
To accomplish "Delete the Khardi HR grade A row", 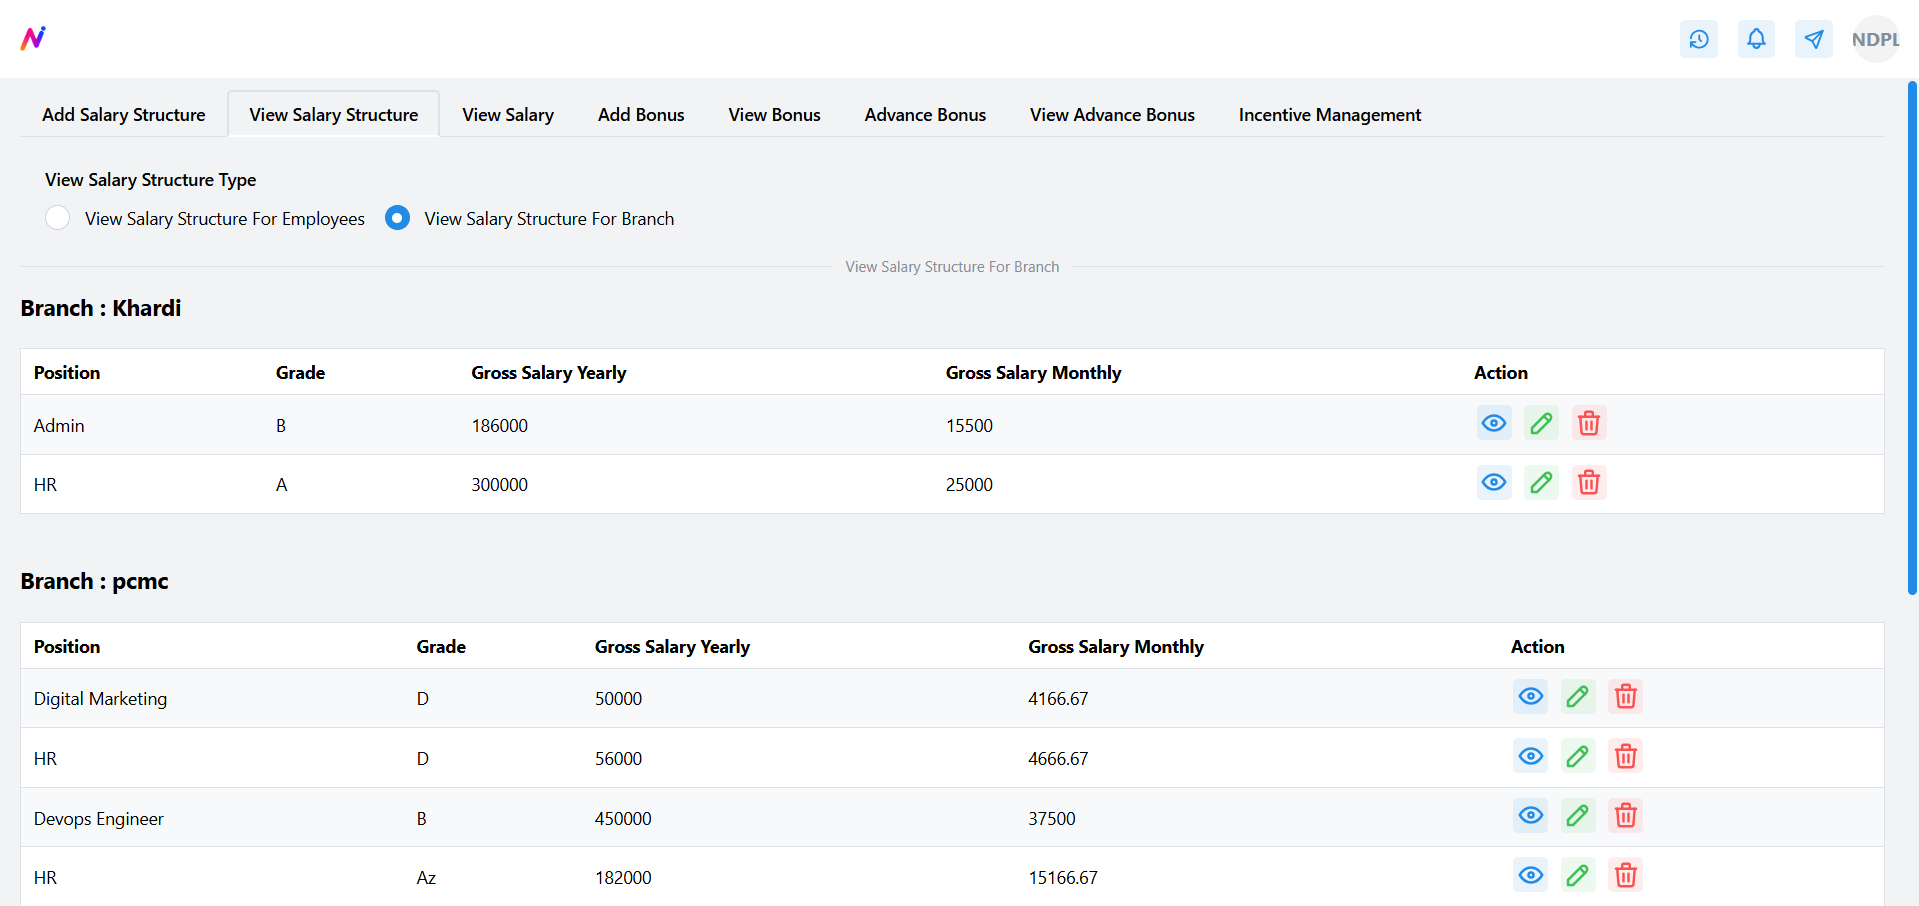I will point(1588,483).
